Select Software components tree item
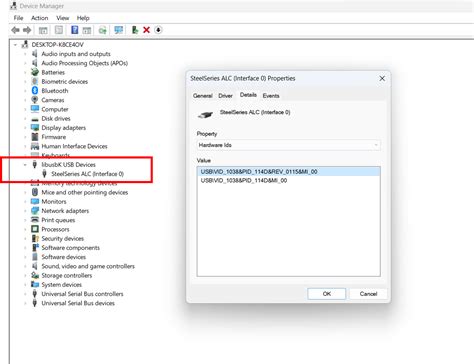The height and width of the screenshot is (364, 474). point(71,248)
